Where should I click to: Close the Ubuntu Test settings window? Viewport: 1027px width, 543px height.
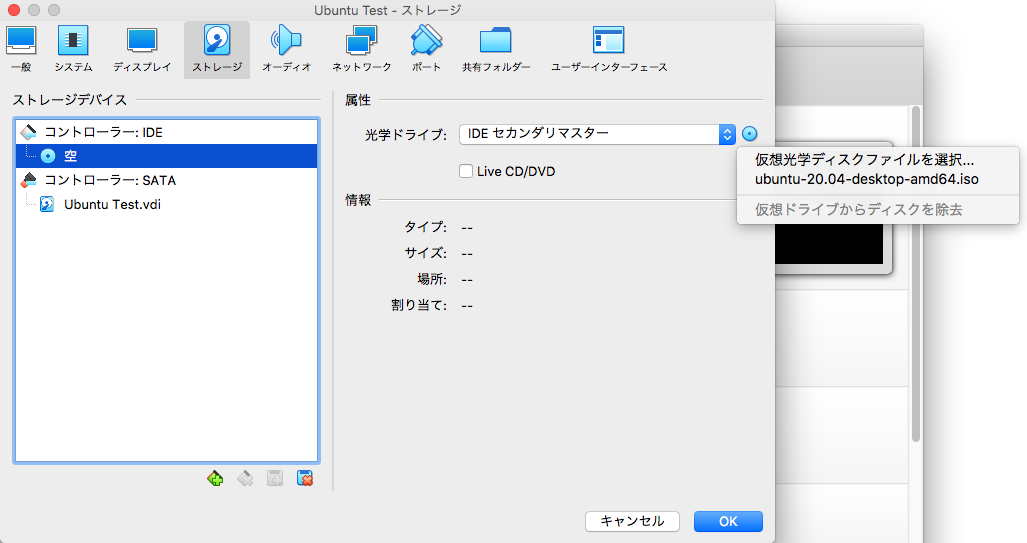tap(13, 10)
